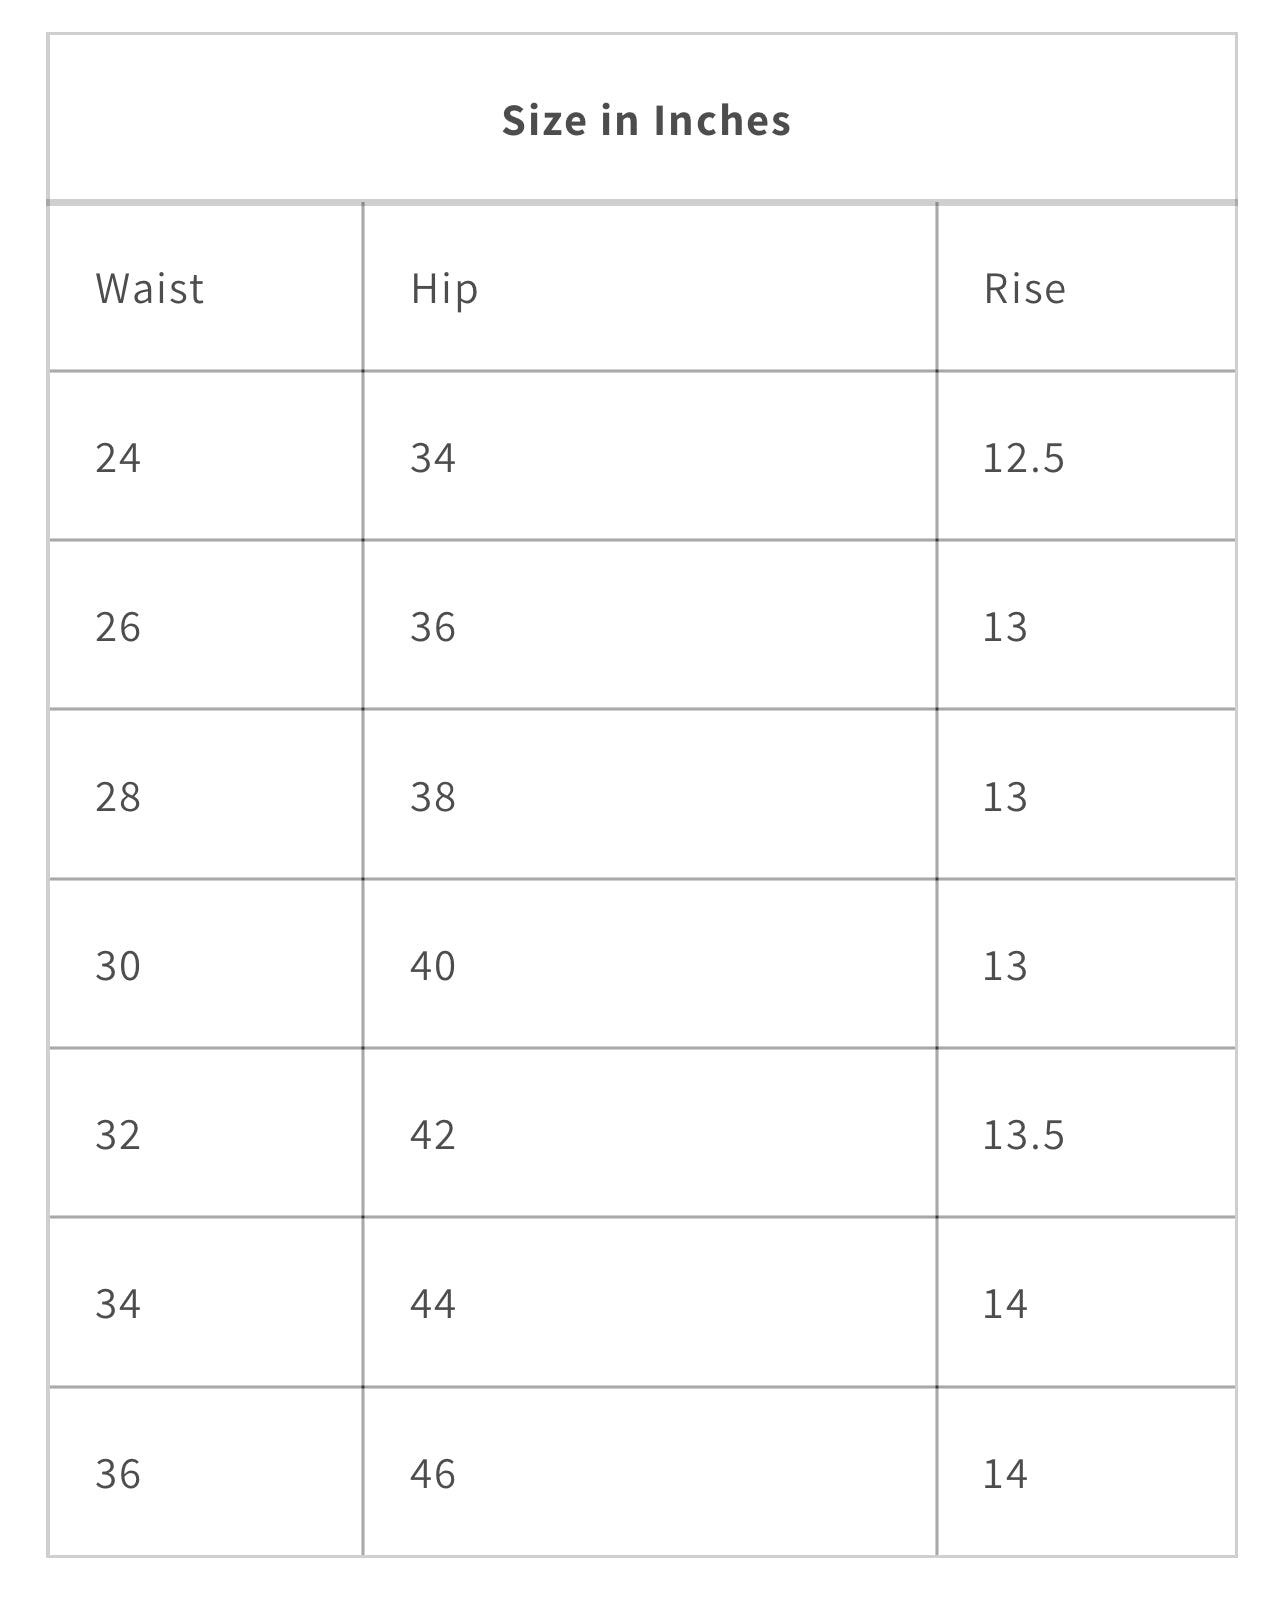Select the rise cell in waist 36 row
The image size is (1284, 1624).
pos(1005,1474)
